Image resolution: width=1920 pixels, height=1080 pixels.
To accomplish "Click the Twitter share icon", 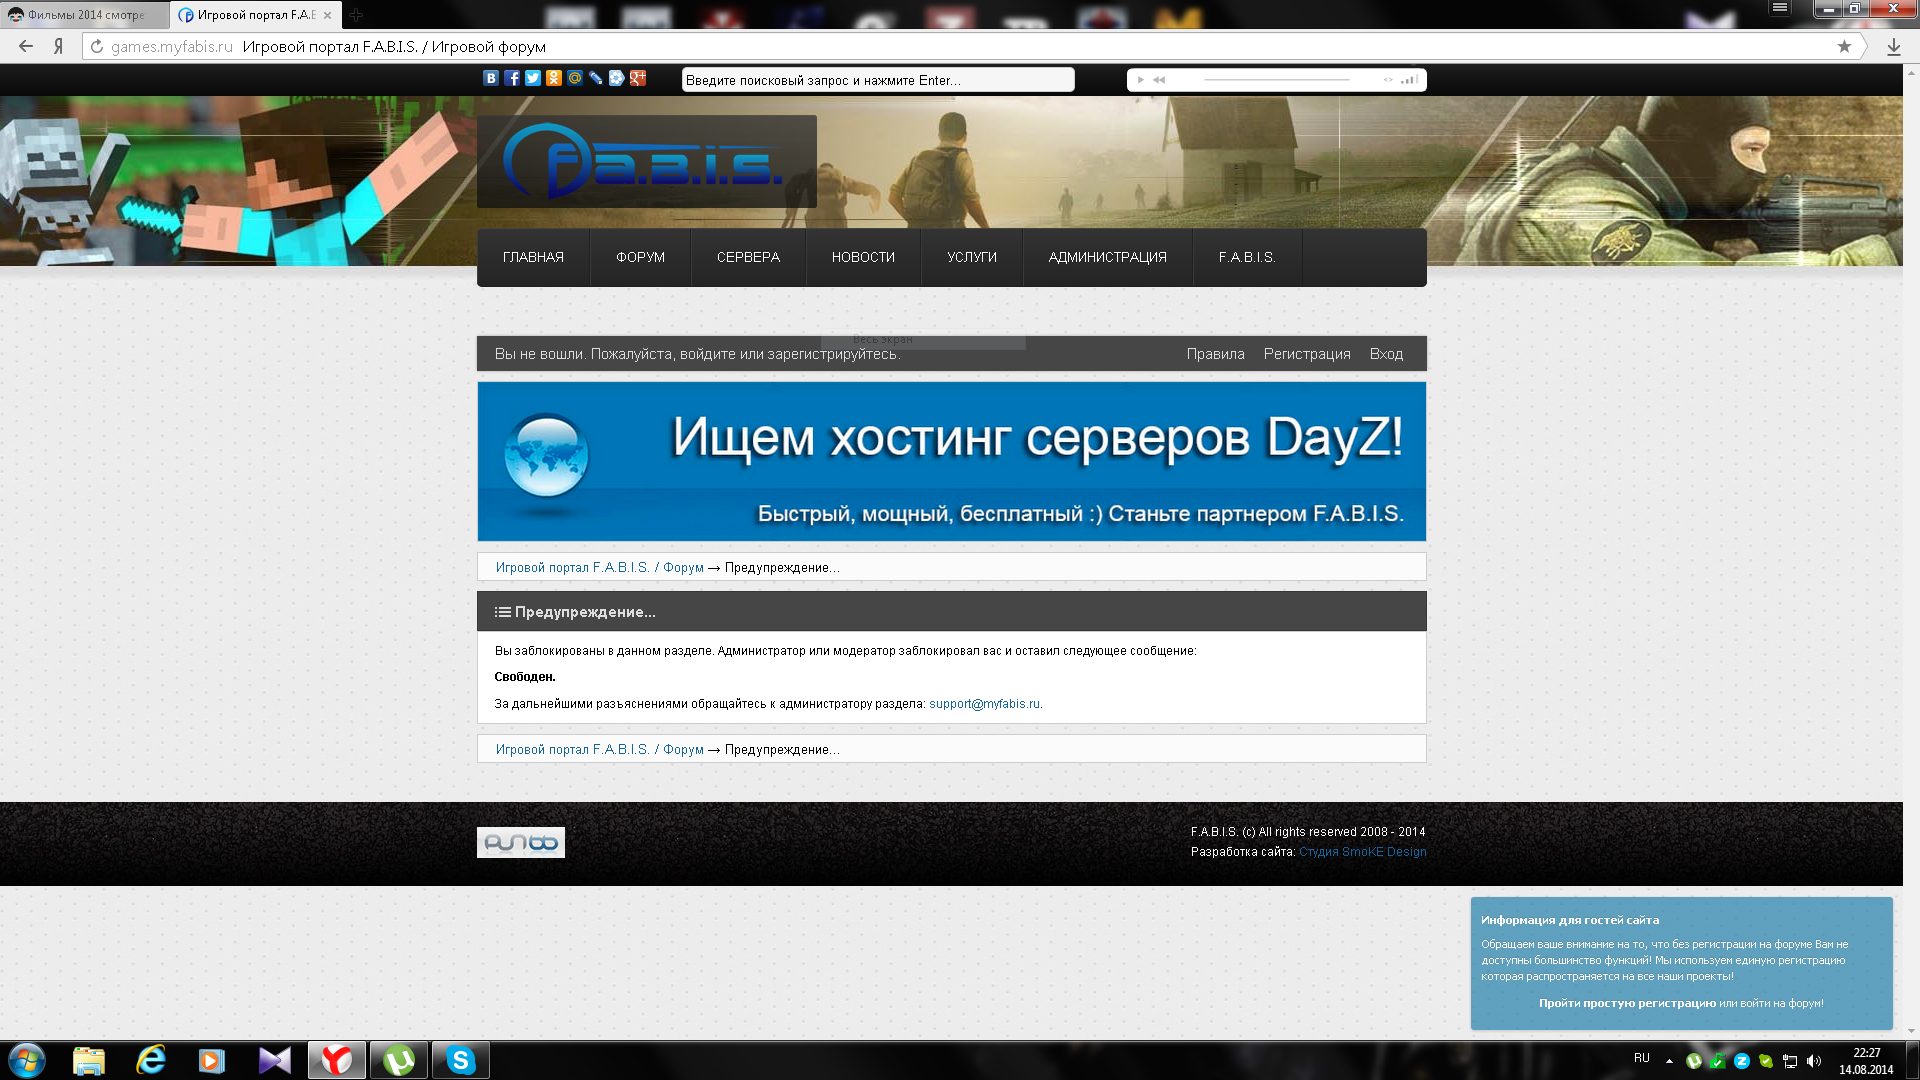I will pyautogui.click(x=533, y=78).
